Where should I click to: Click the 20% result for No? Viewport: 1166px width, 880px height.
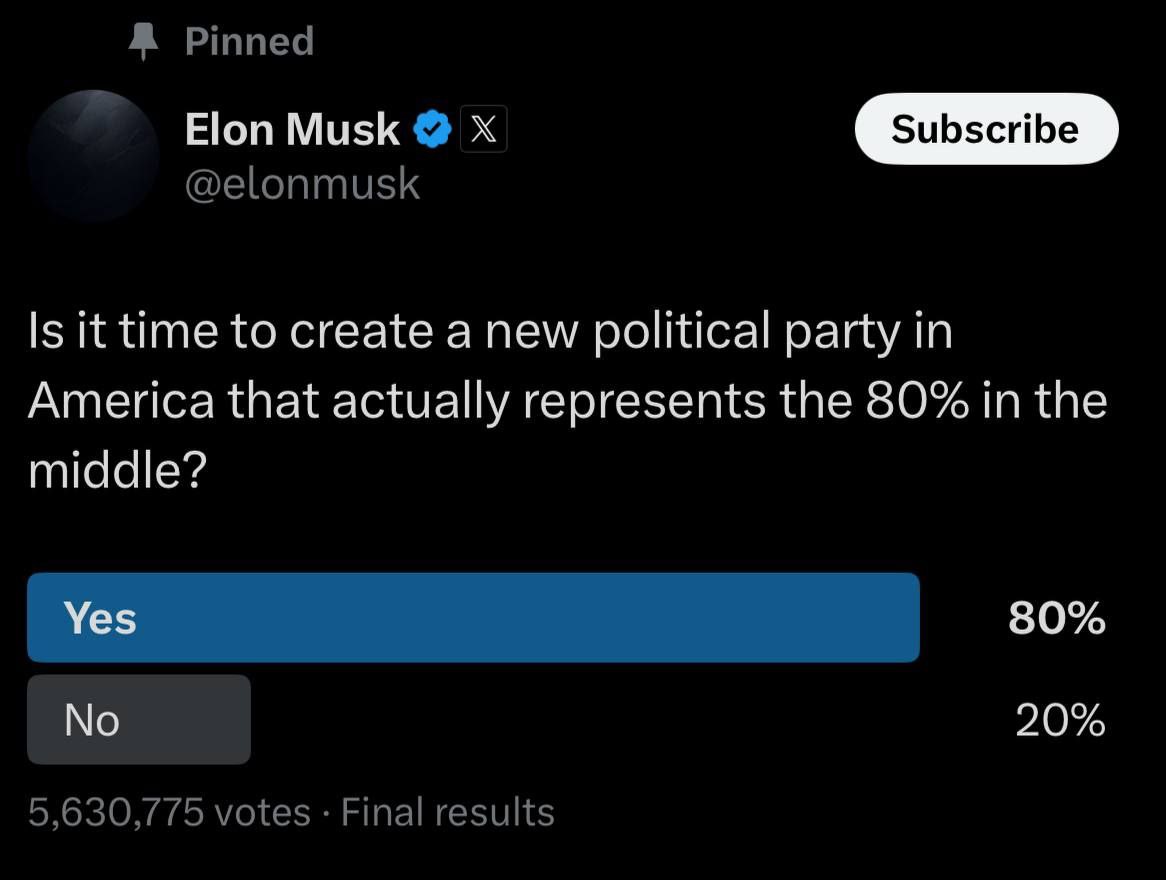pos(1060,720)
